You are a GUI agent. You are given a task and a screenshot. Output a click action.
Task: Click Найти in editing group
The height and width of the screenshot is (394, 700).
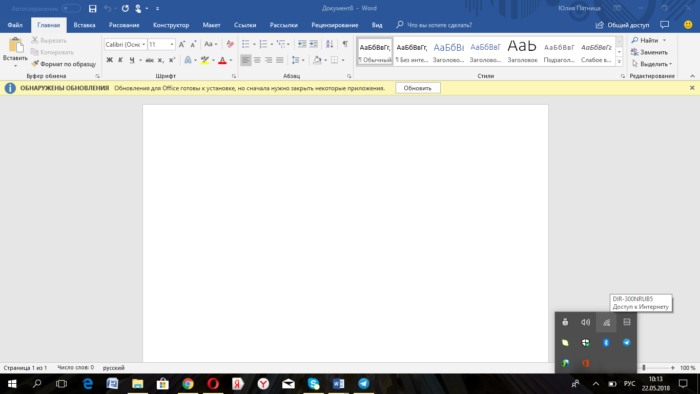tap(649, 40)
